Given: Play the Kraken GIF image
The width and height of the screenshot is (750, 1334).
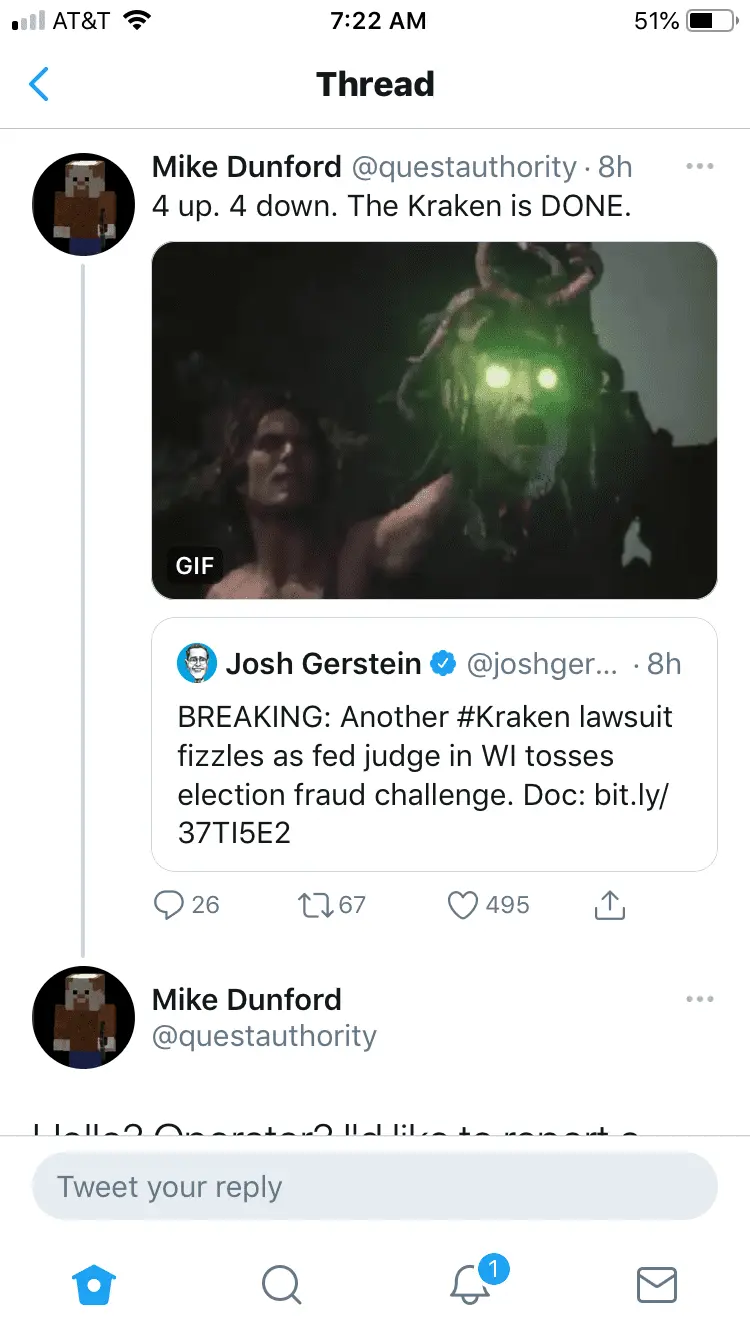Looking at the screenshot, I should tap(434, 420).
